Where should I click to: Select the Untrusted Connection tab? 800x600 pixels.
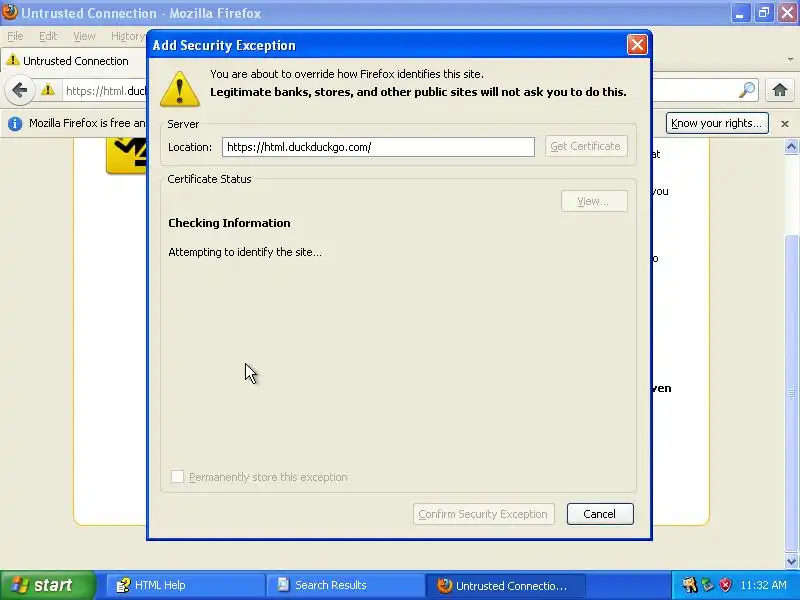click(74, 61)
